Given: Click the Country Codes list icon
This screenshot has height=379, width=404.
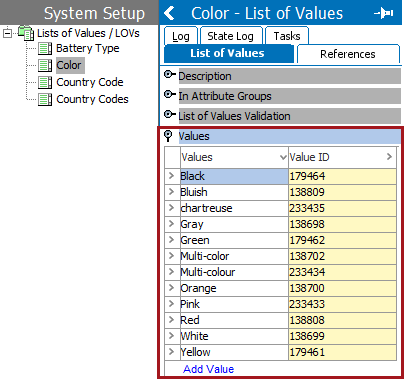Looking at the screenshot, I should coord(45,99).
